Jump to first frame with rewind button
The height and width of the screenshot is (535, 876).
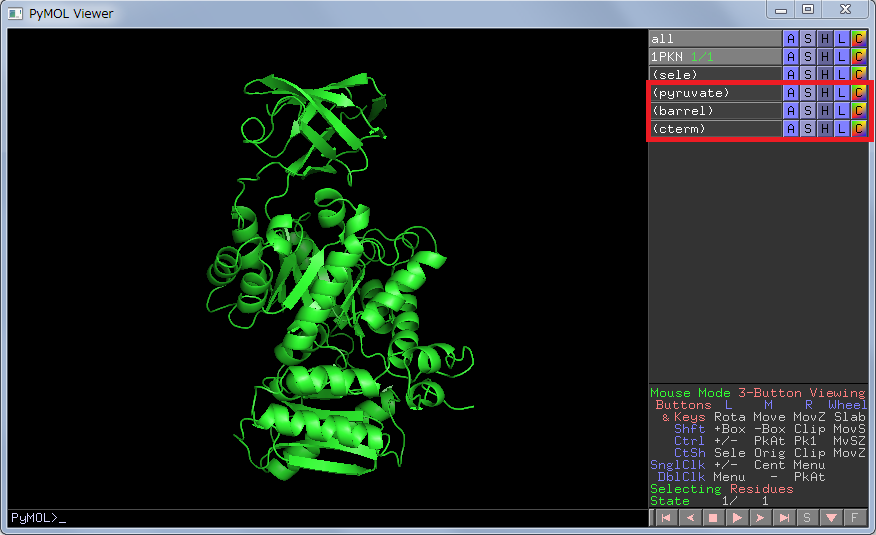(x=665, y=518)
